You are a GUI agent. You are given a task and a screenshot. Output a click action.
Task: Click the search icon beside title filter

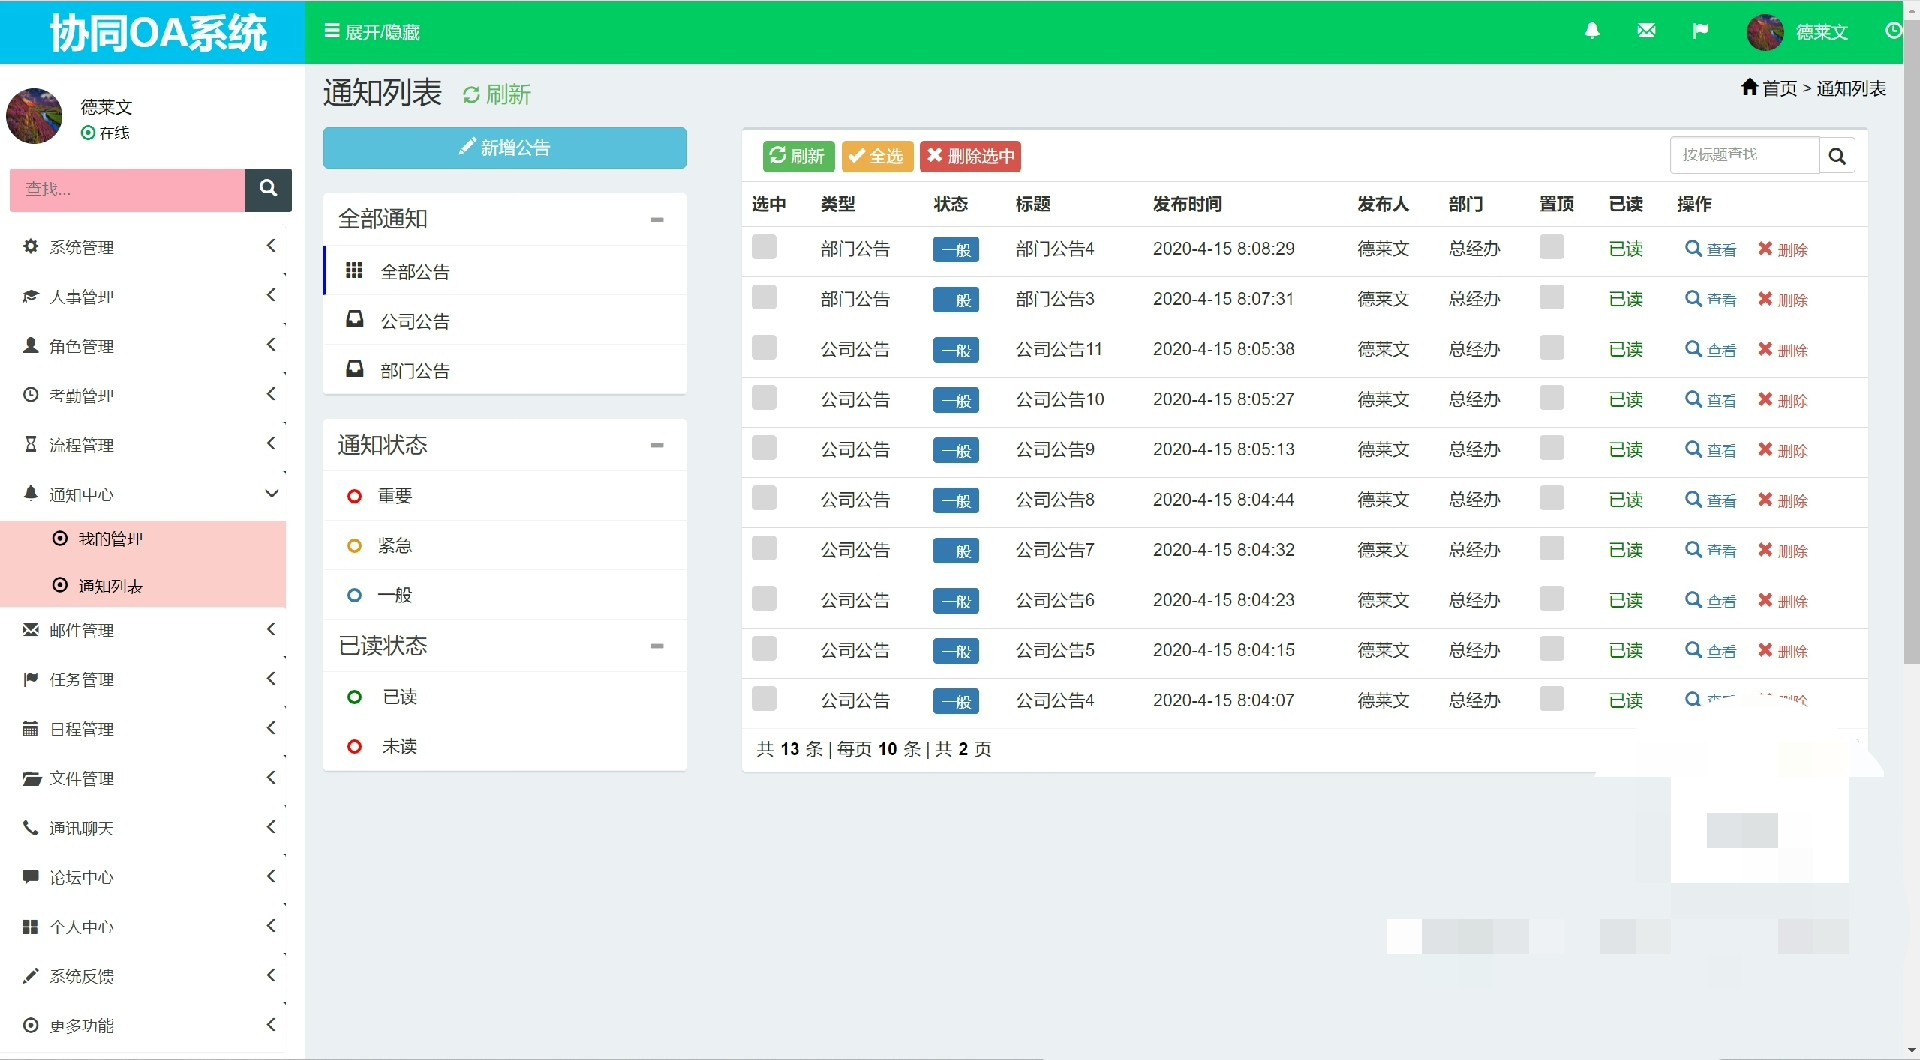(1837, 156)
